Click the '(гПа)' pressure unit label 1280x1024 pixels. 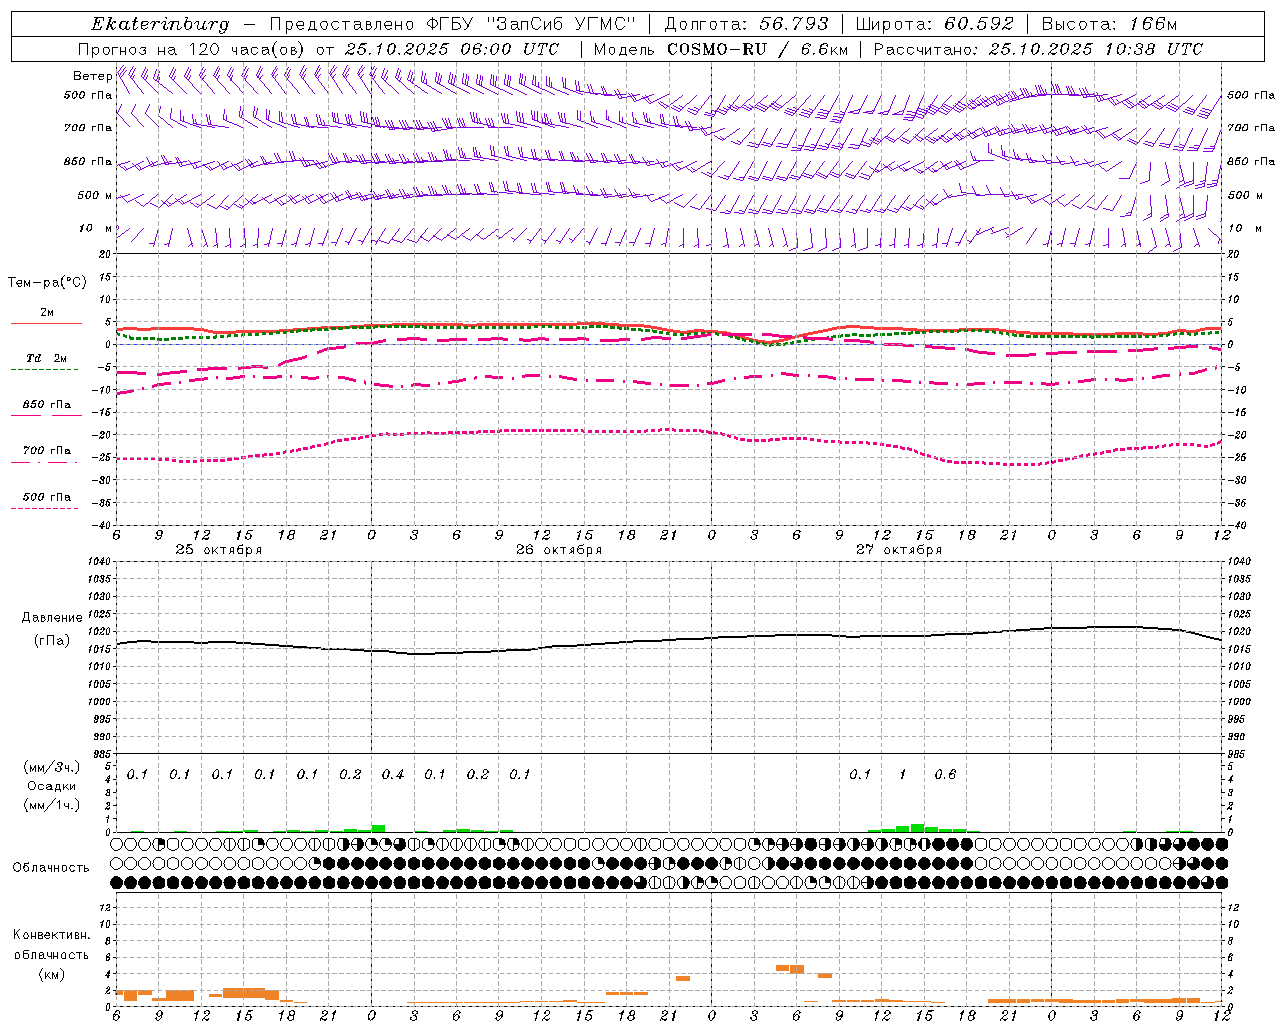[52, 640]
